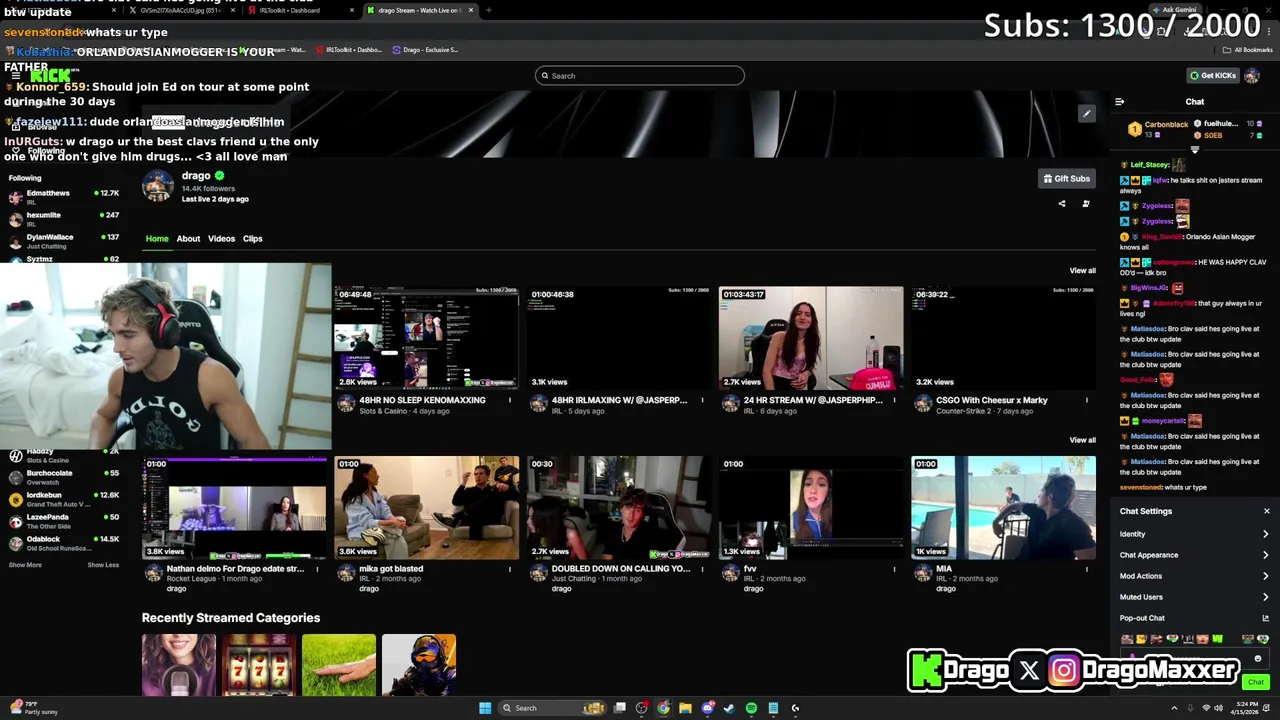Open the DOUBLED DOWN ON CALLING clip
1280x720 pixels.
pyautogui.click(x=618, y=508)
